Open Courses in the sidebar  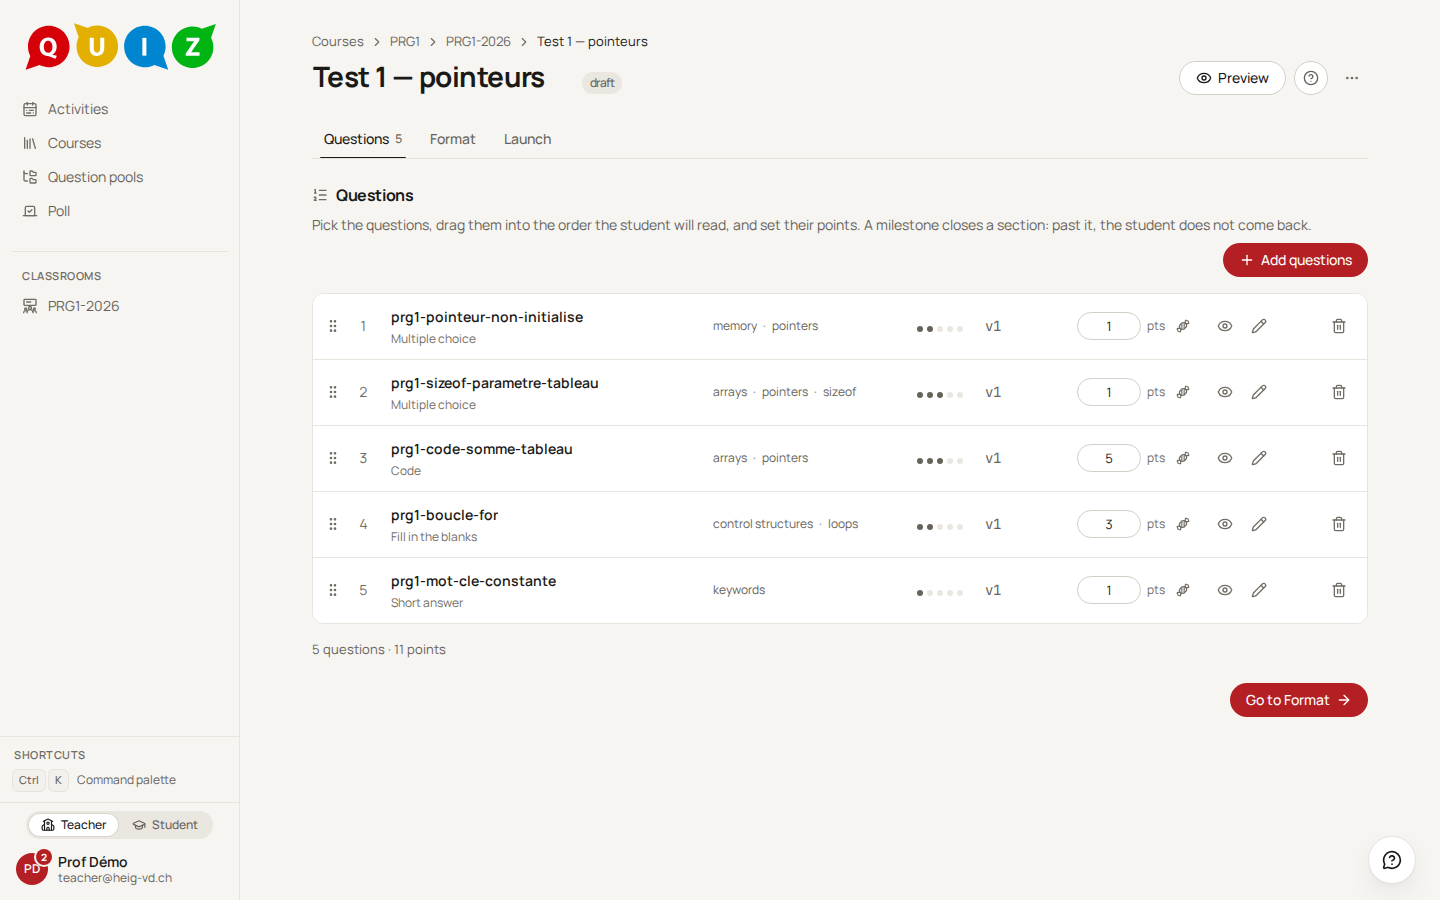[x=119, y=143]
